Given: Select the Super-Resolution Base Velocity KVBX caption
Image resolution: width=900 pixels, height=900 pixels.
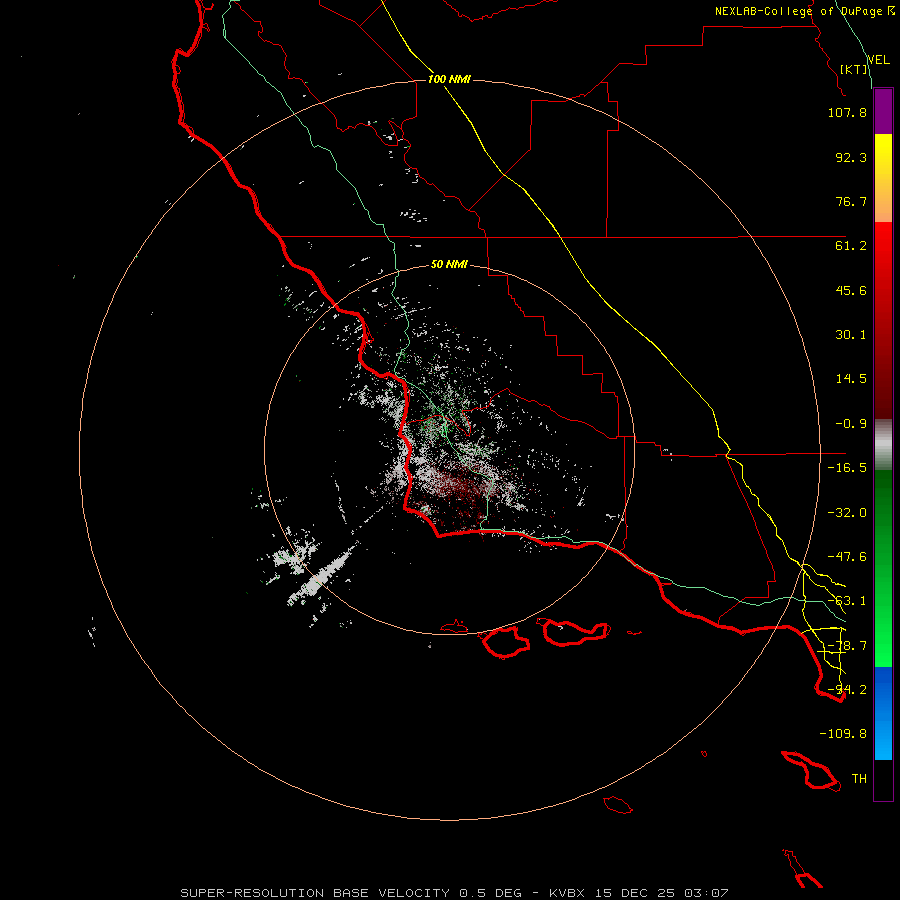Looking at the screenshot, I should (x=454, y=893).
